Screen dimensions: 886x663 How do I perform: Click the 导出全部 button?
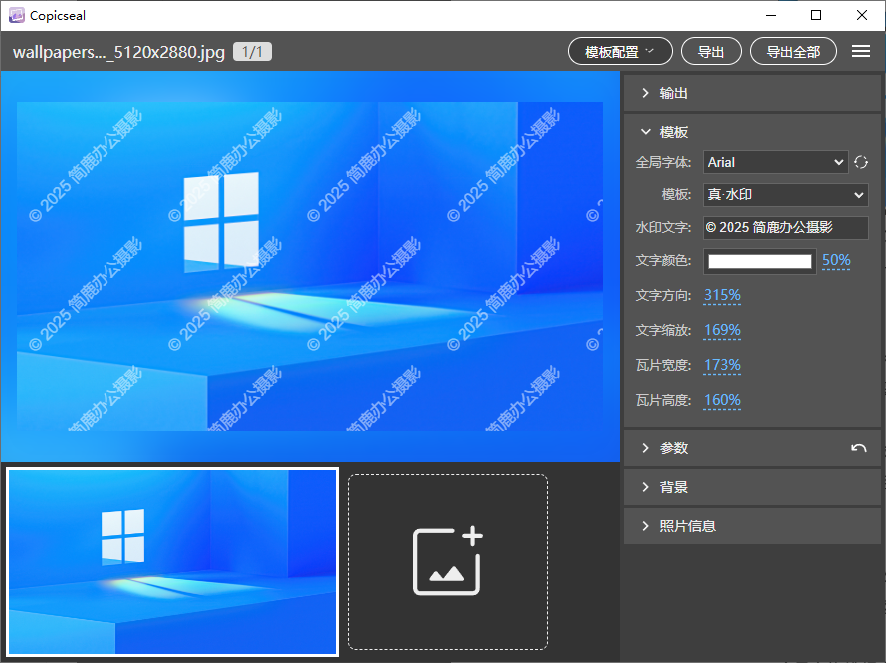click(x=793, y=52)
